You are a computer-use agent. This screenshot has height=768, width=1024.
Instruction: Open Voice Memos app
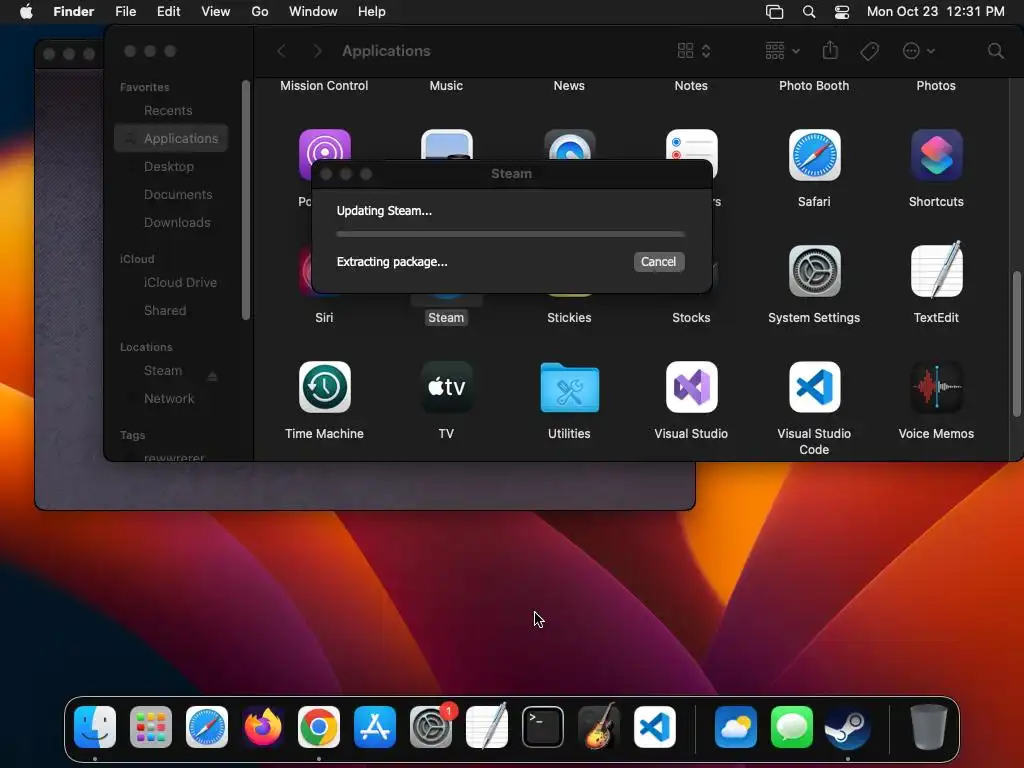click(x=936, y=387)
